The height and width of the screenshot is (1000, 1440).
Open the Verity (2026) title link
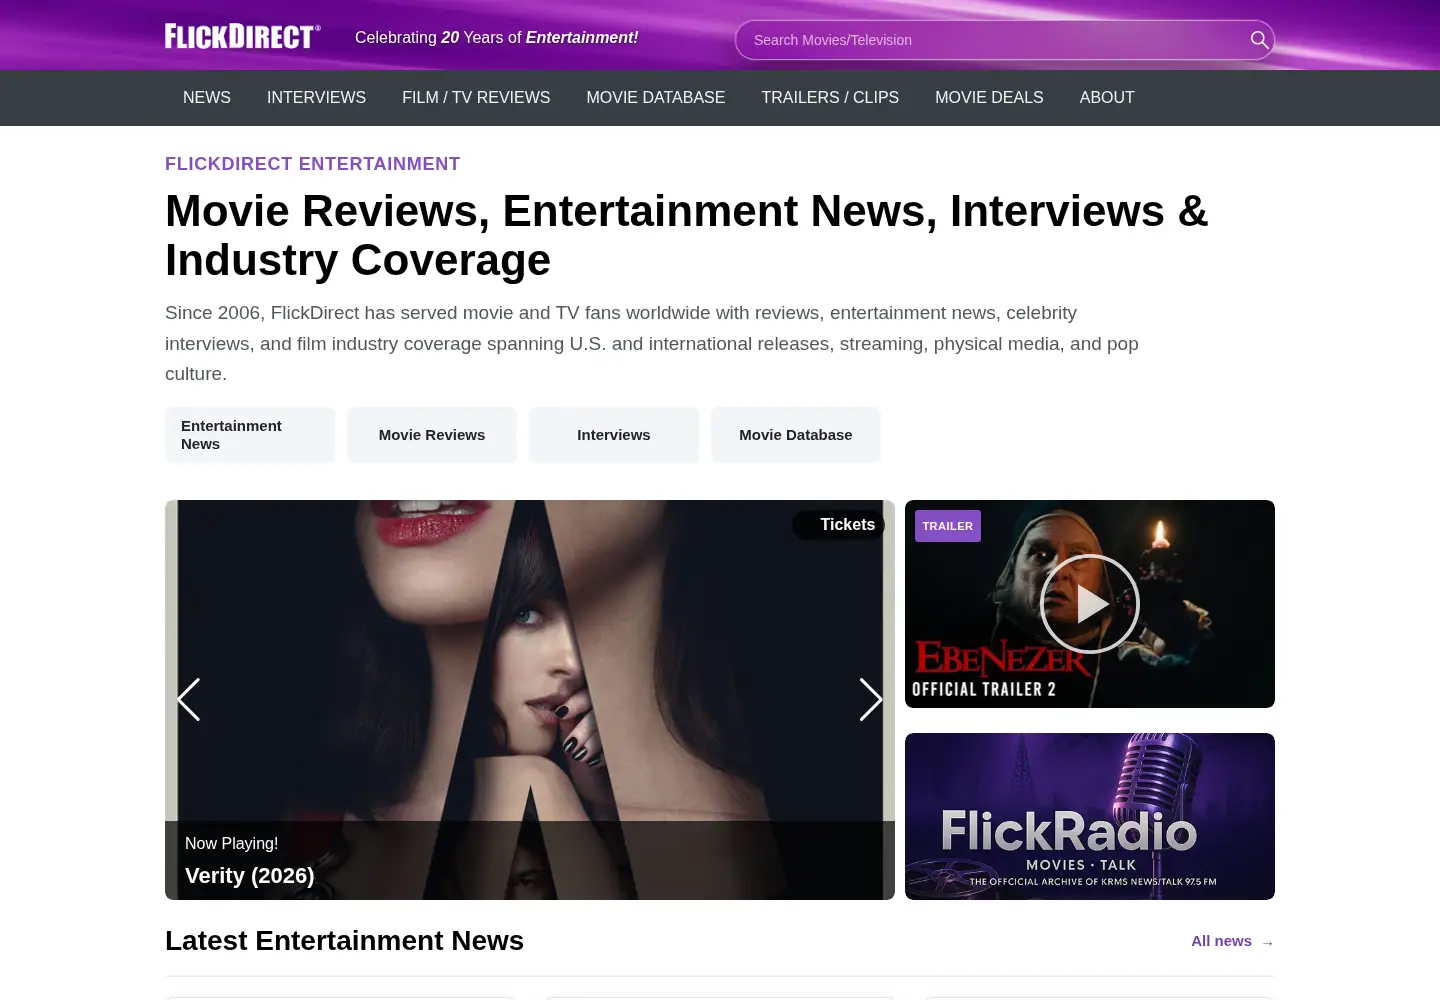pos(250,876)
